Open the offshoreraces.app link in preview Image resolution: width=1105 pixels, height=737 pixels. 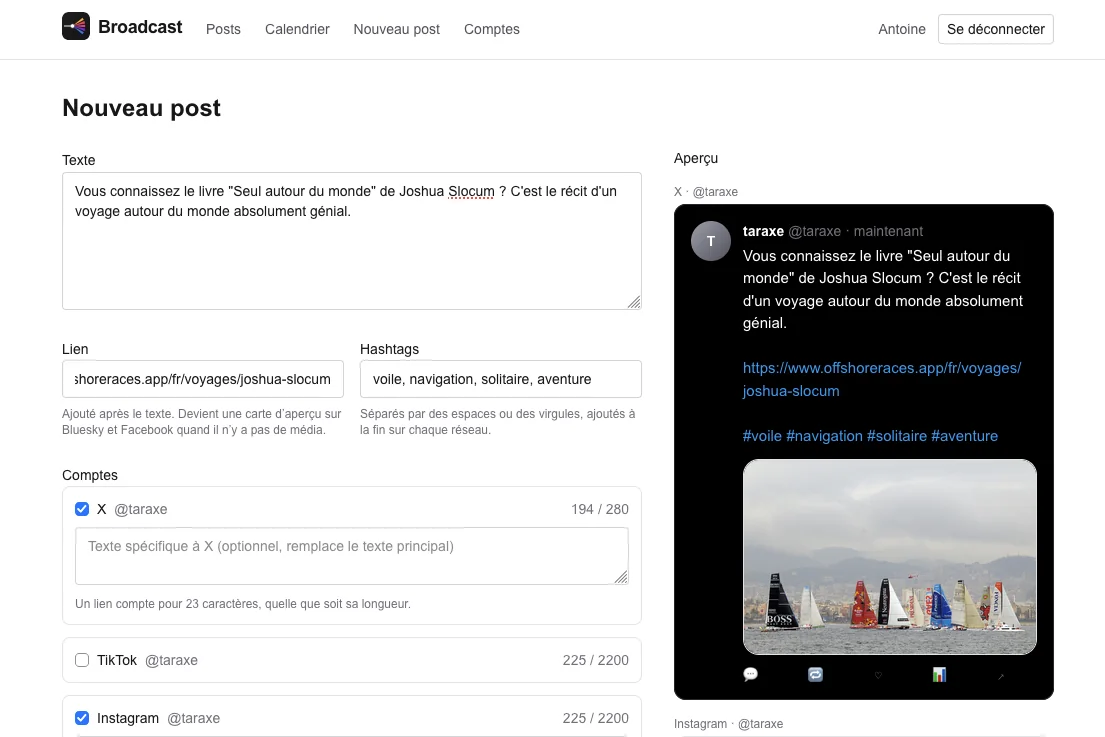(x=882, y=379)
